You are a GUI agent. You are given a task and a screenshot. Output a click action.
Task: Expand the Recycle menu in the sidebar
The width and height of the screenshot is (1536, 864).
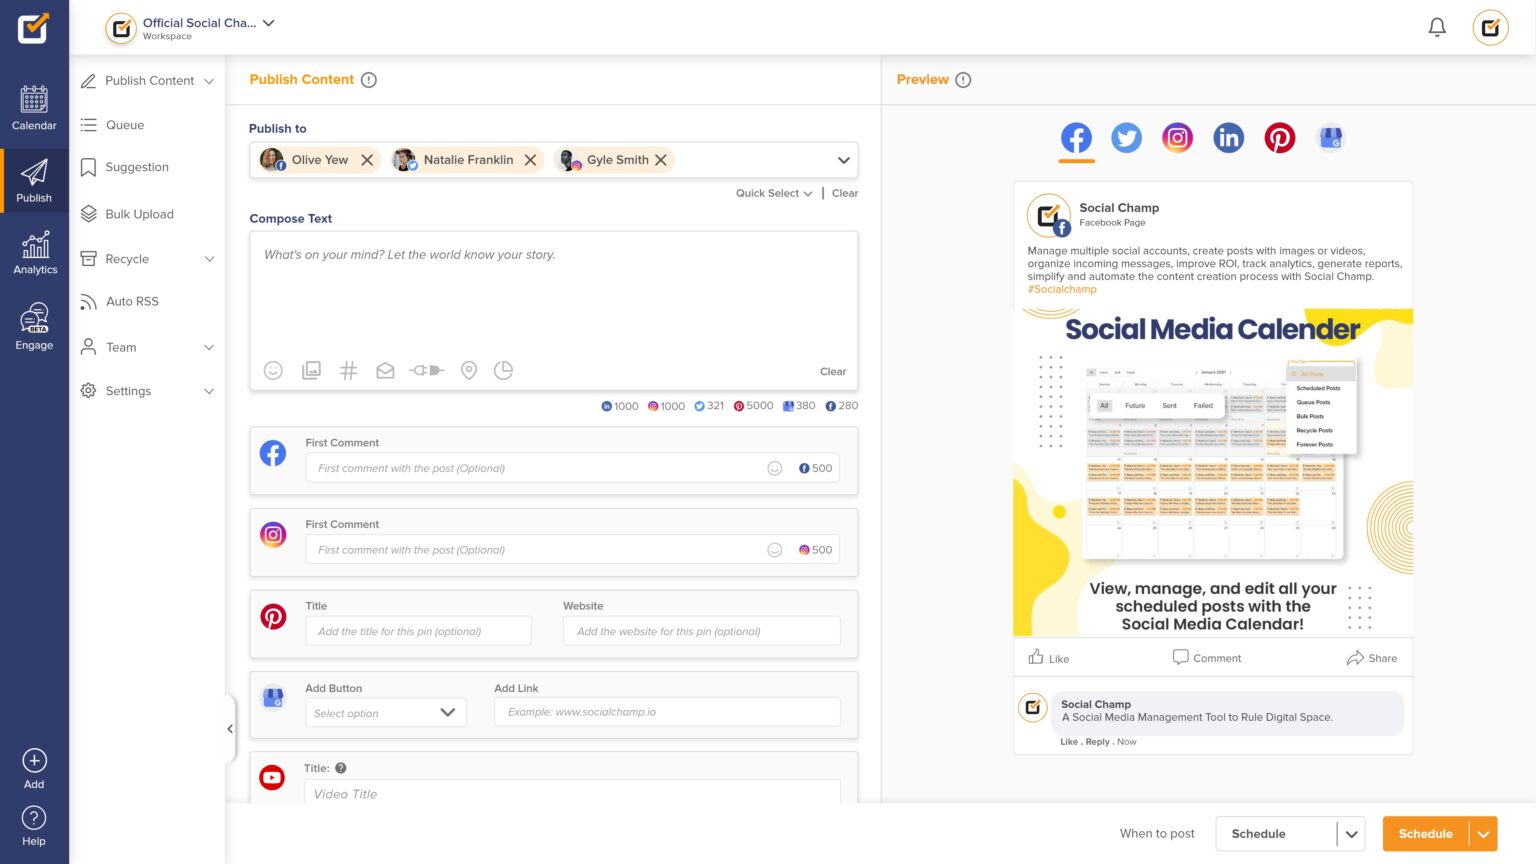tap(208, 259)
